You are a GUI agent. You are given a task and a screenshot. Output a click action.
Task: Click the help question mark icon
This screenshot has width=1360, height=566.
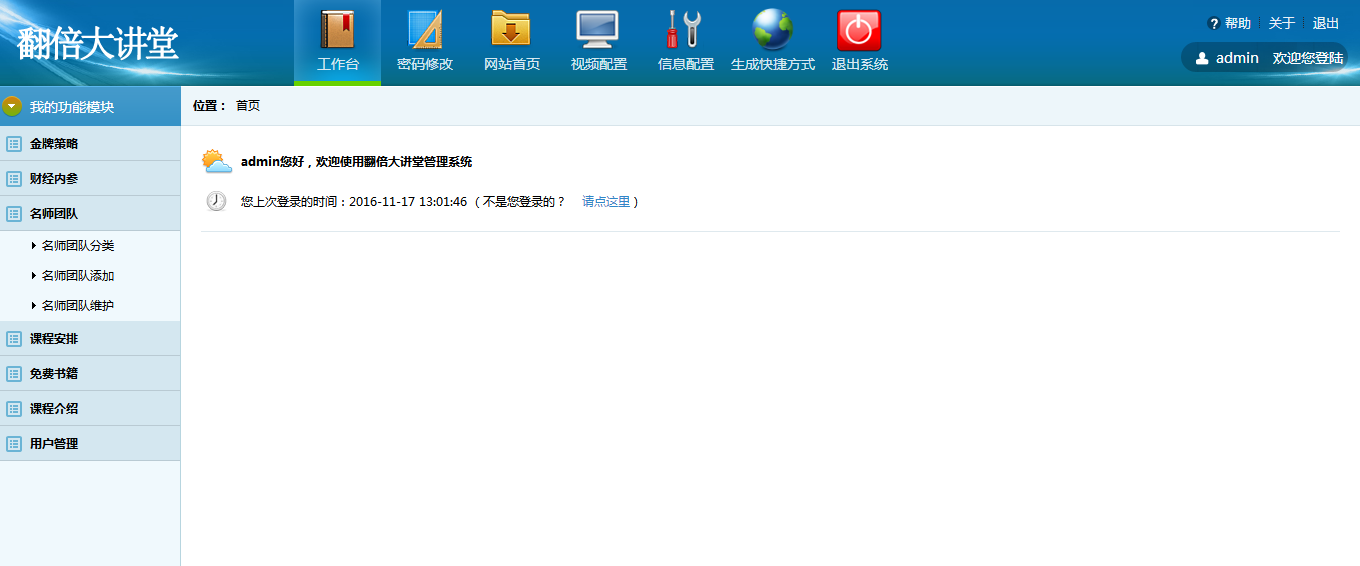[x=1214, y=24]
